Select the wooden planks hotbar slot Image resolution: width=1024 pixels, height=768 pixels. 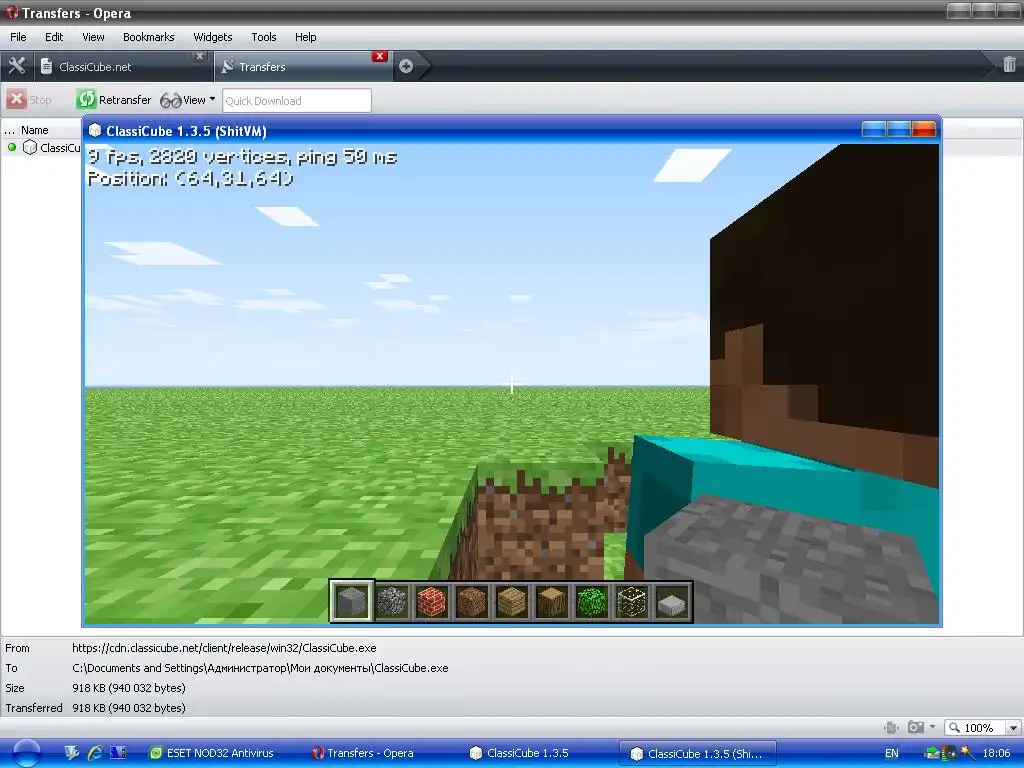[x=511, y=601]
